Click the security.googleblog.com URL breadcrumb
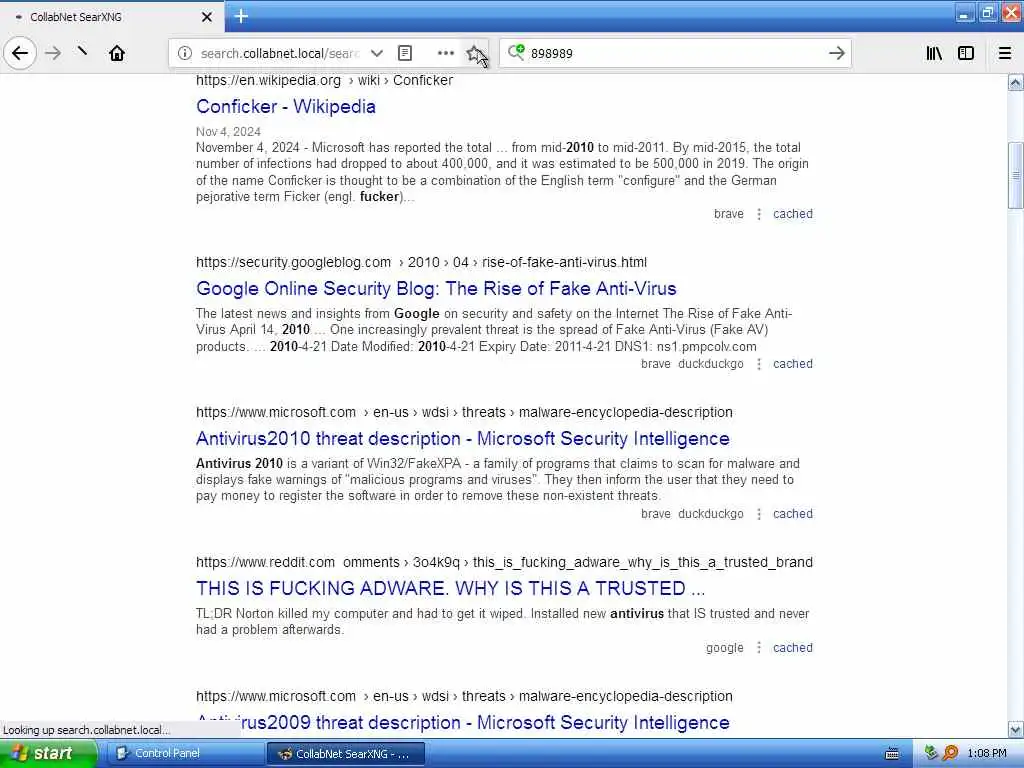Viewport: 1024px width, 768px height. (x=421, y=263)
